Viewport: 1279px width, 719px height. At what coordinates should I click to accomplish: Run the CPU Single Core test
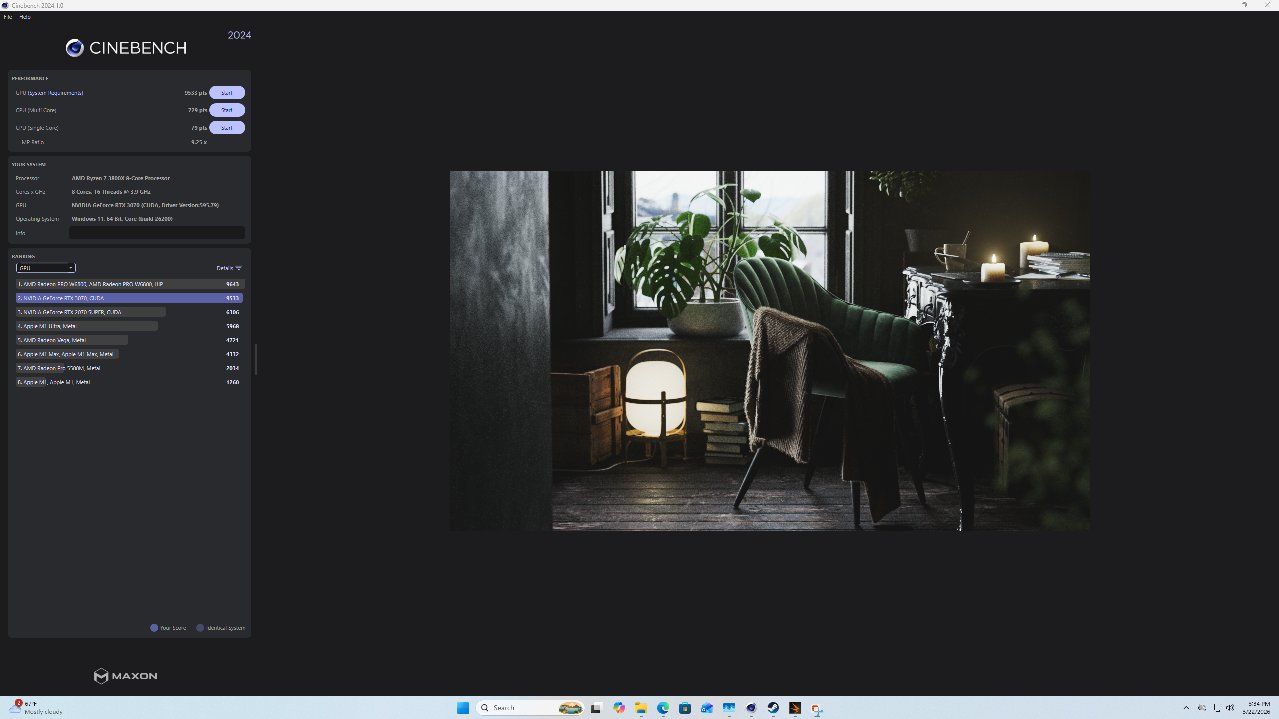tap(226, 128)
